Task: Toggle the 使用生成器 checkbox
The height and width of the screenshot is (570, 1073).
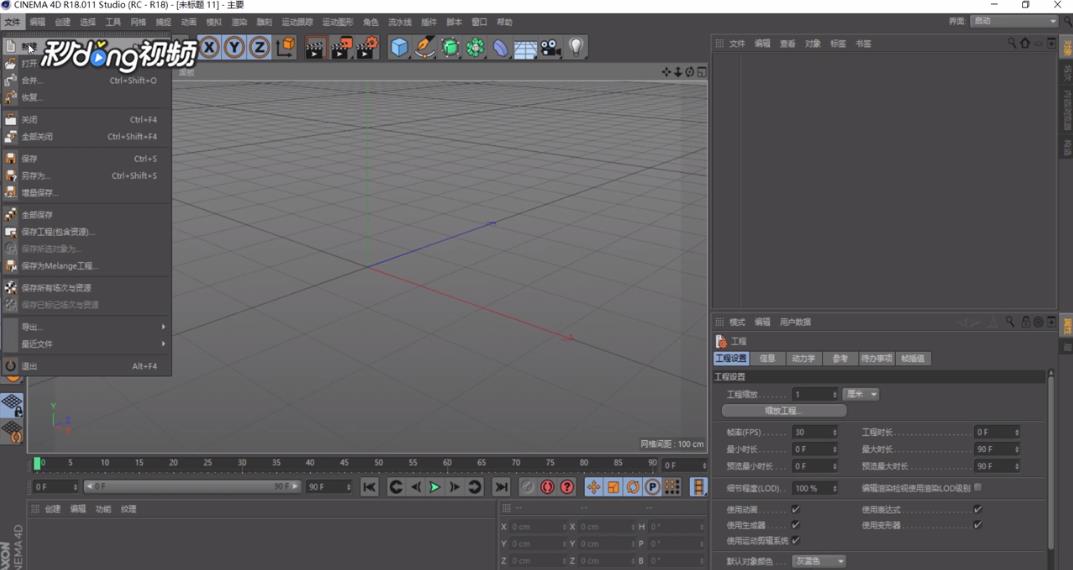Action: pos(795,525)
